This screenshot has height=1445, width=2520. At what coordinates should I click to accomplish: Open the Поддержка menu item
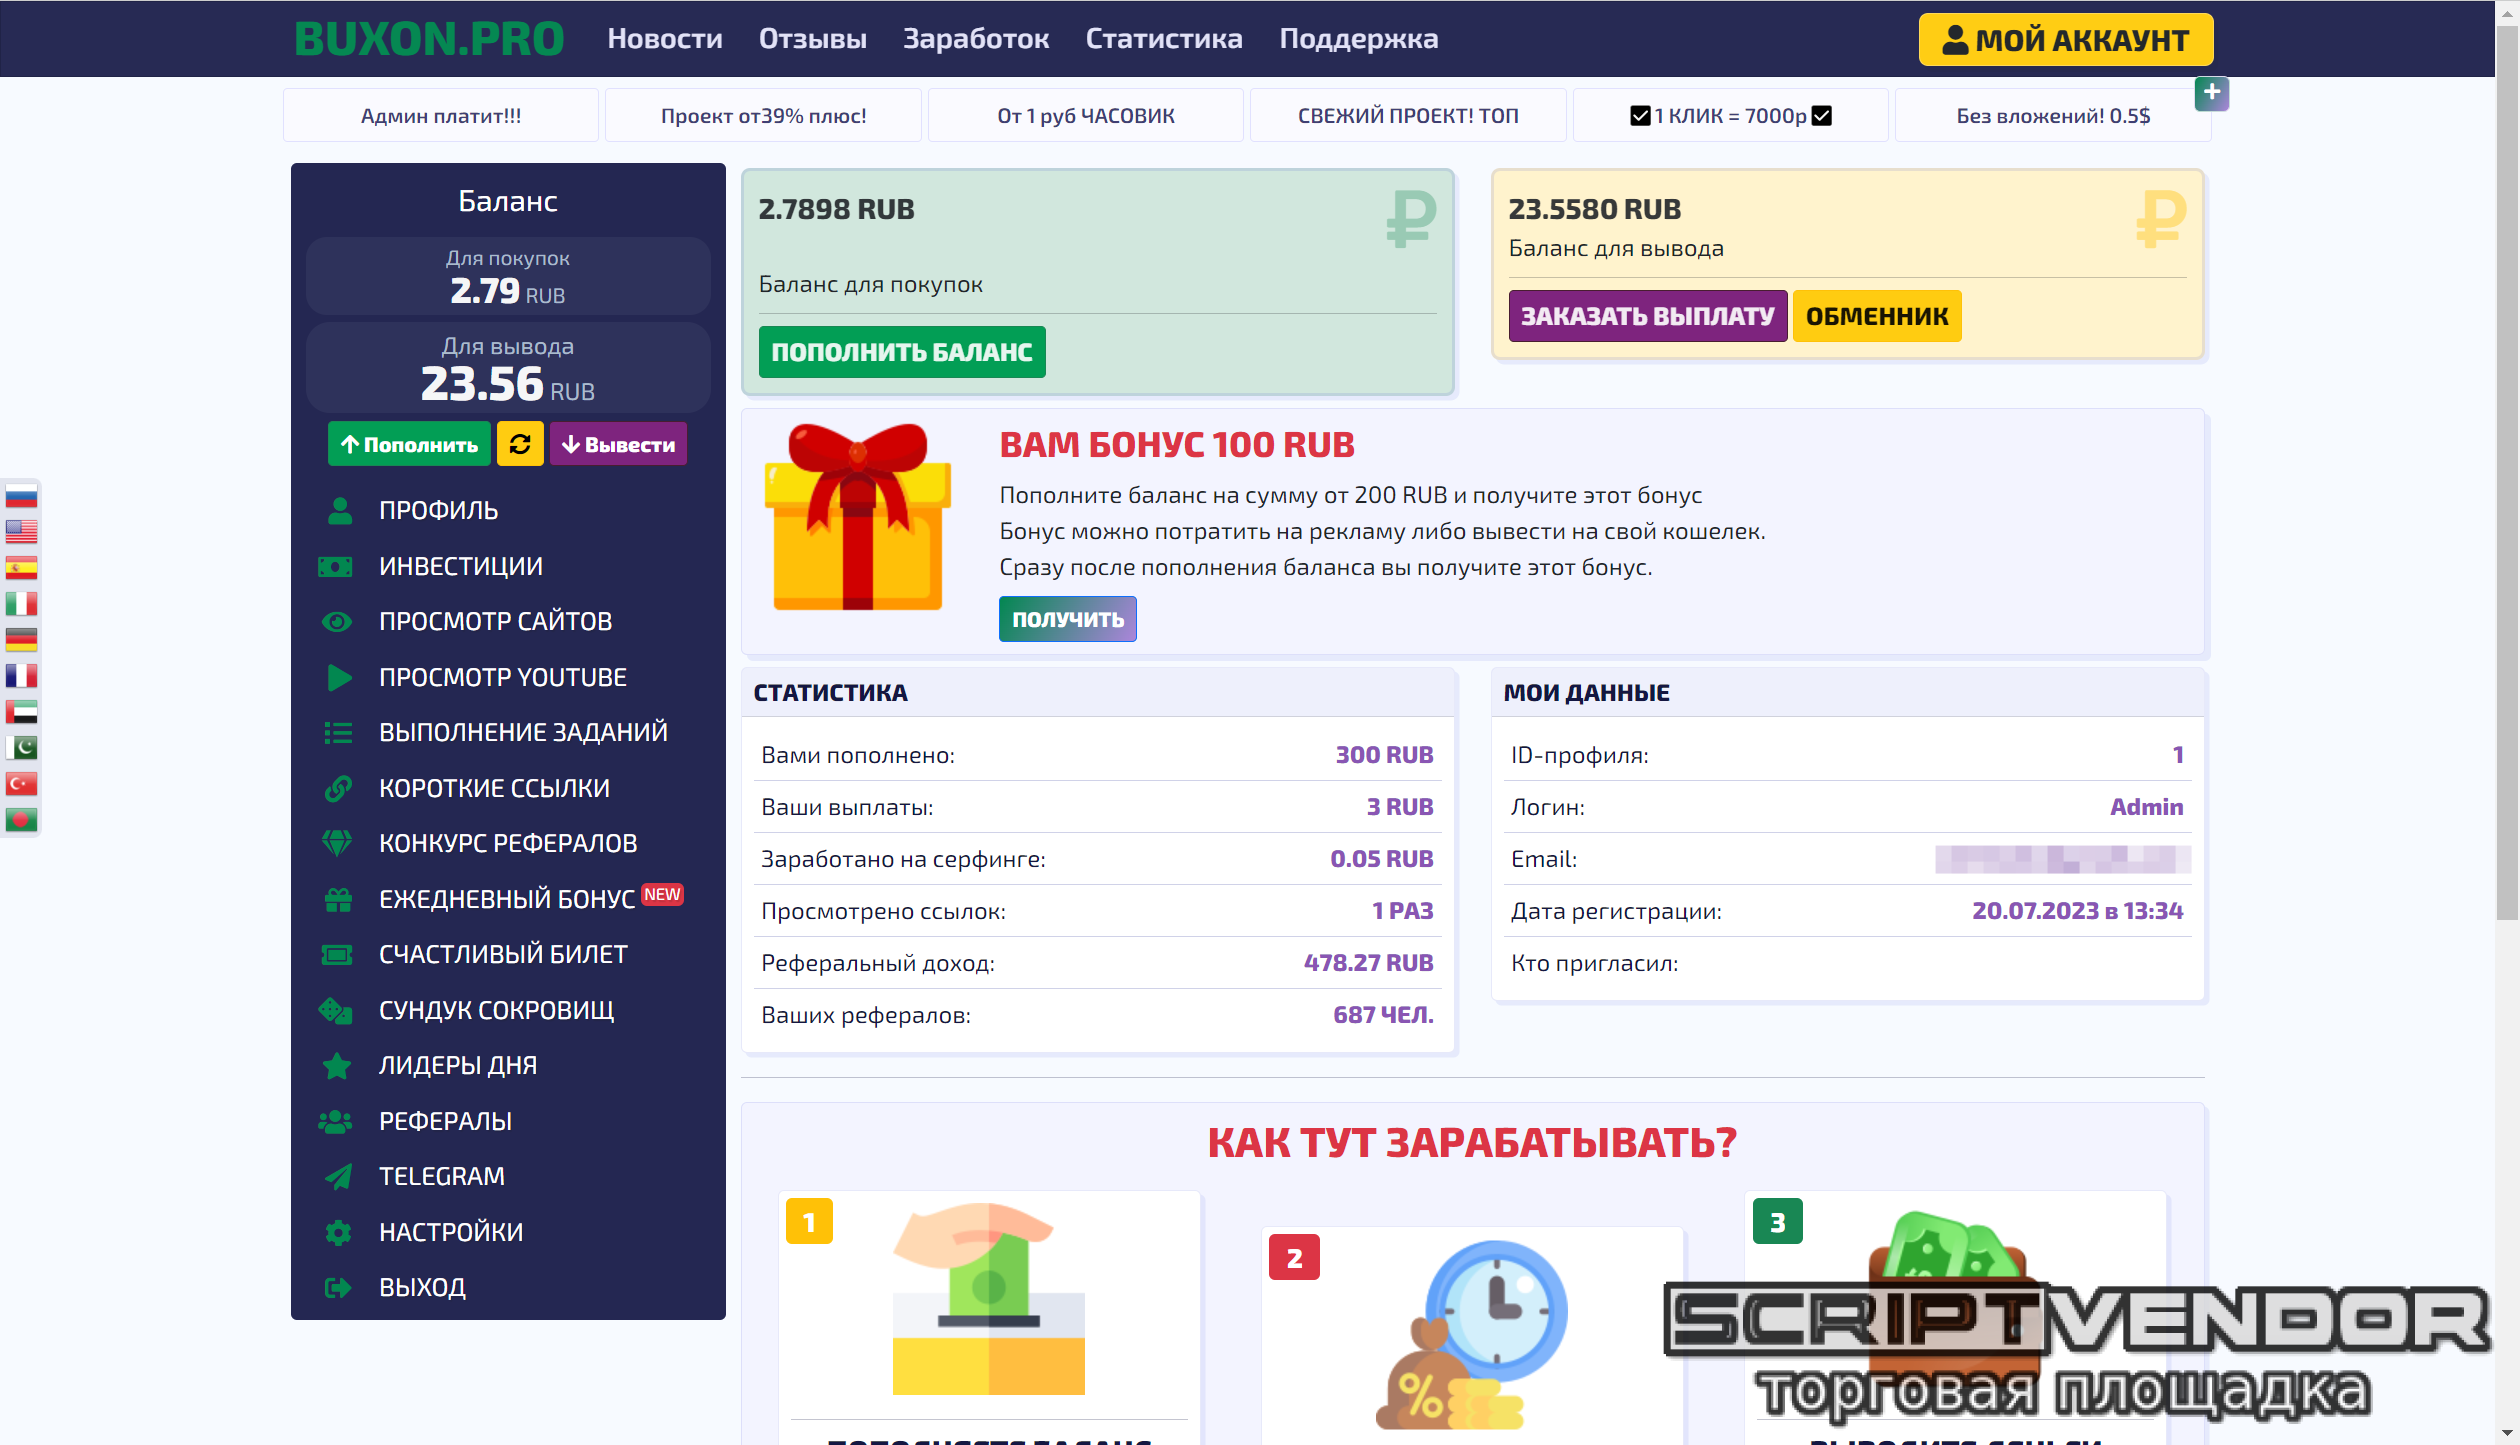pos(1358,39)
